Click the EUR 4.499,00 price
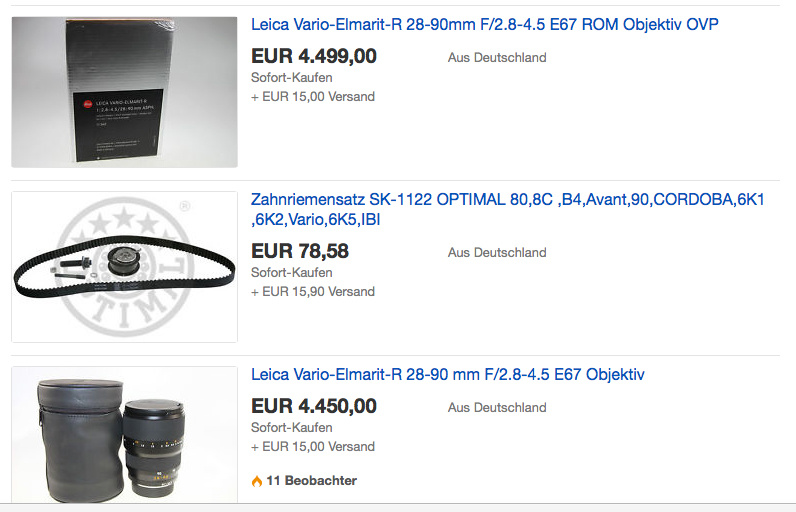The width and height of the screenshot is (796, 512). [313, 57]
